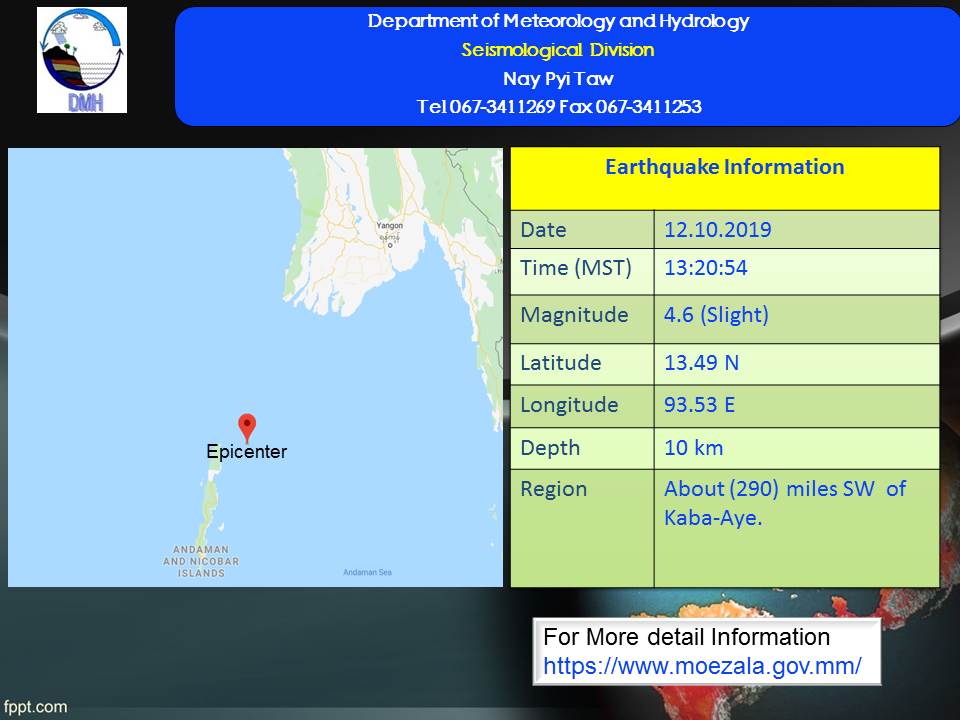The height and width of the screenshot is (720, 960).
Task: Click the yellow Seismological Division text
Action: pos(558,50)
